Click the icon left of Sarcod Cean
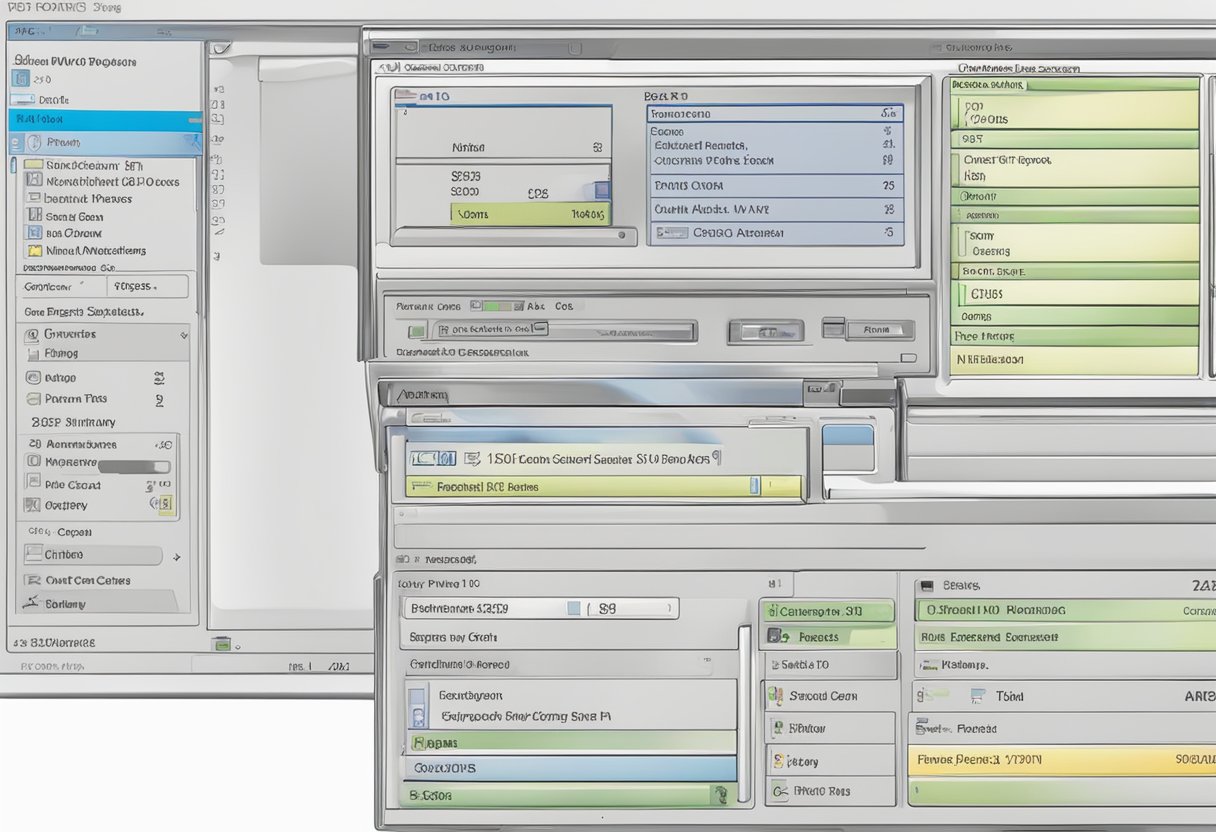Screen dimensions: 1216x832 click(775, 696)
